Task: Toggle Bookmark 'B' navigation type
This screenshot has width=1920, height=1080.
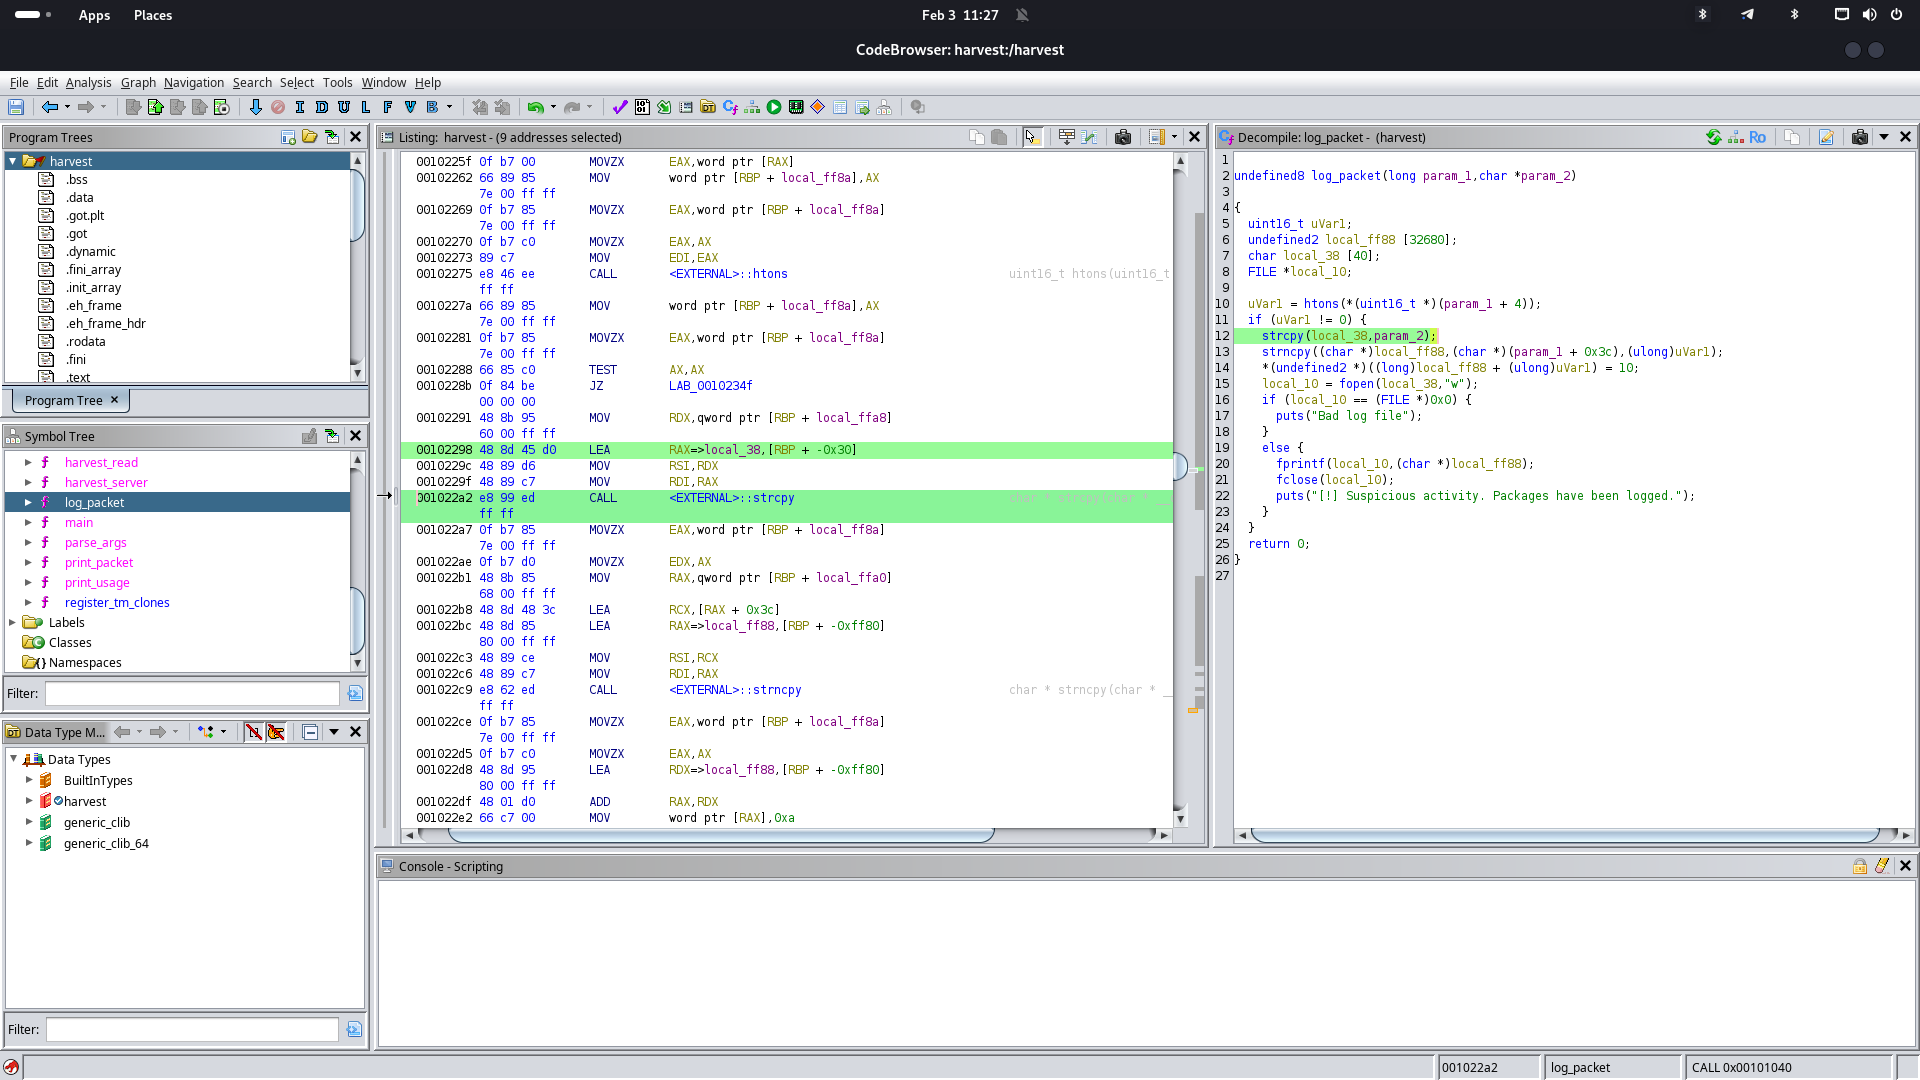Action: (x=432, y=107)
